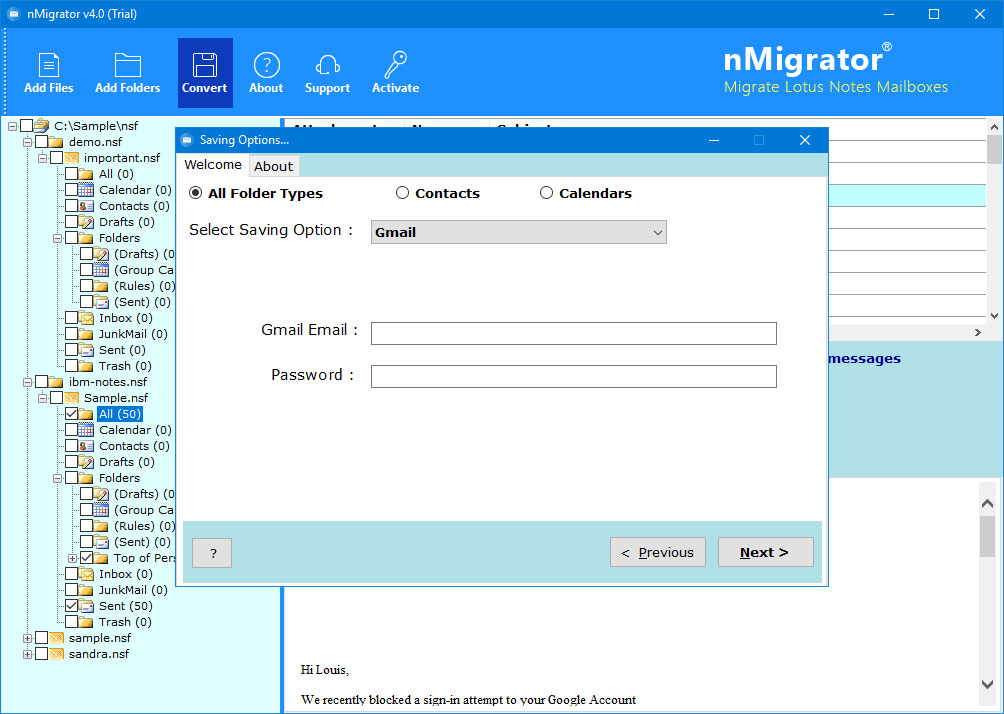
Task: Click the demo.nsf folder icon
Action: click(x=56, y=142)
